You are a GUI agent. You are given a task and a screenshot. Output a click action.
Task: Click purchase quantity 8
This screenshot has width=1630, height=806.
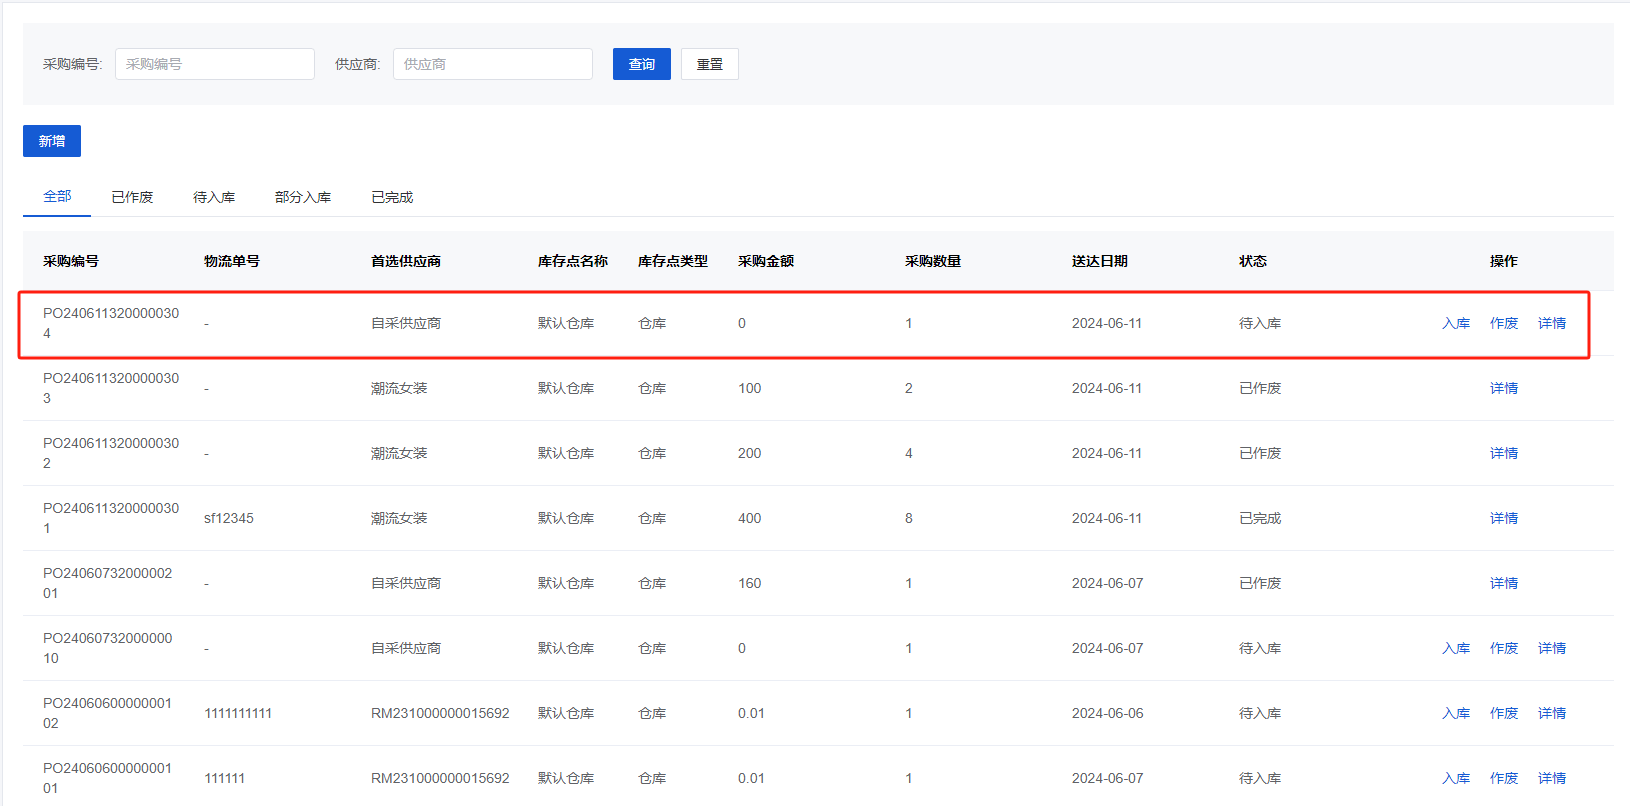[x=909, y=518]
